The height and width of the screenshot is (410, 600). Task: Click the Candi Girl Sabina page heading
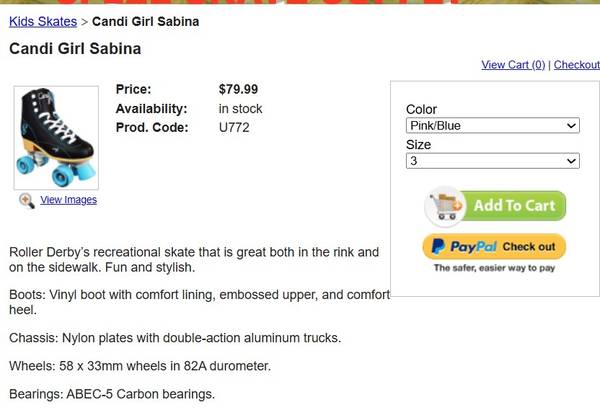[x=75, y=48]
